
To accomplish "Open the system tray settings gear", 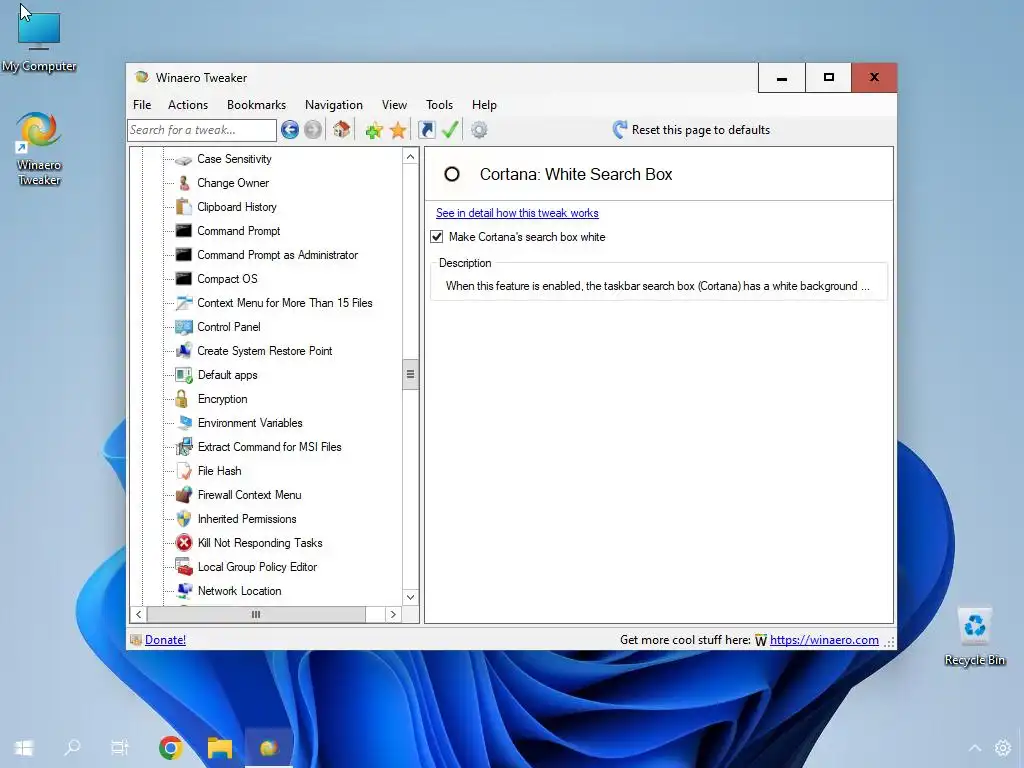I will point(1002,748).
